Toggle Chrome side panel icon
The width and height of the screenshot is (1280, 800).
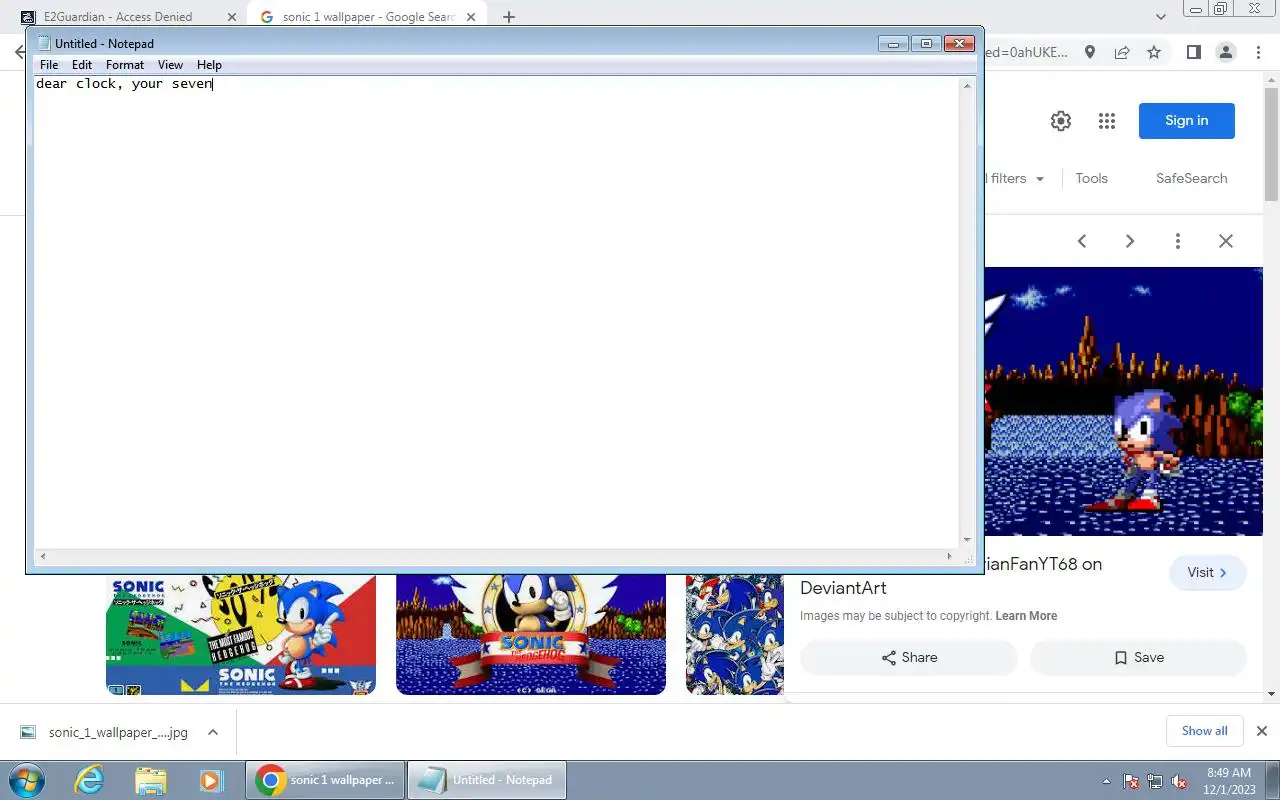pyautogui.click(x=1193, y=52)
